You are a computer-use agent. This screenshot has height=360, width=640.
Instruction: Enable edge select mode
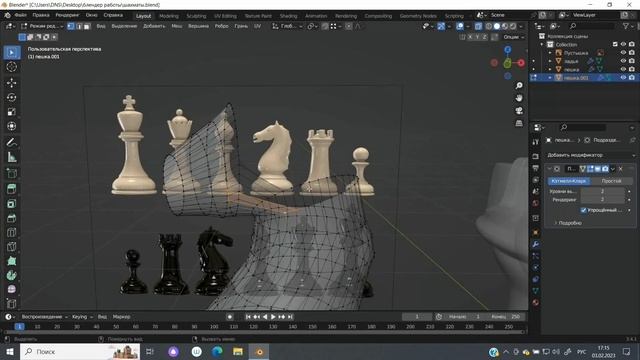click(79, 26)
